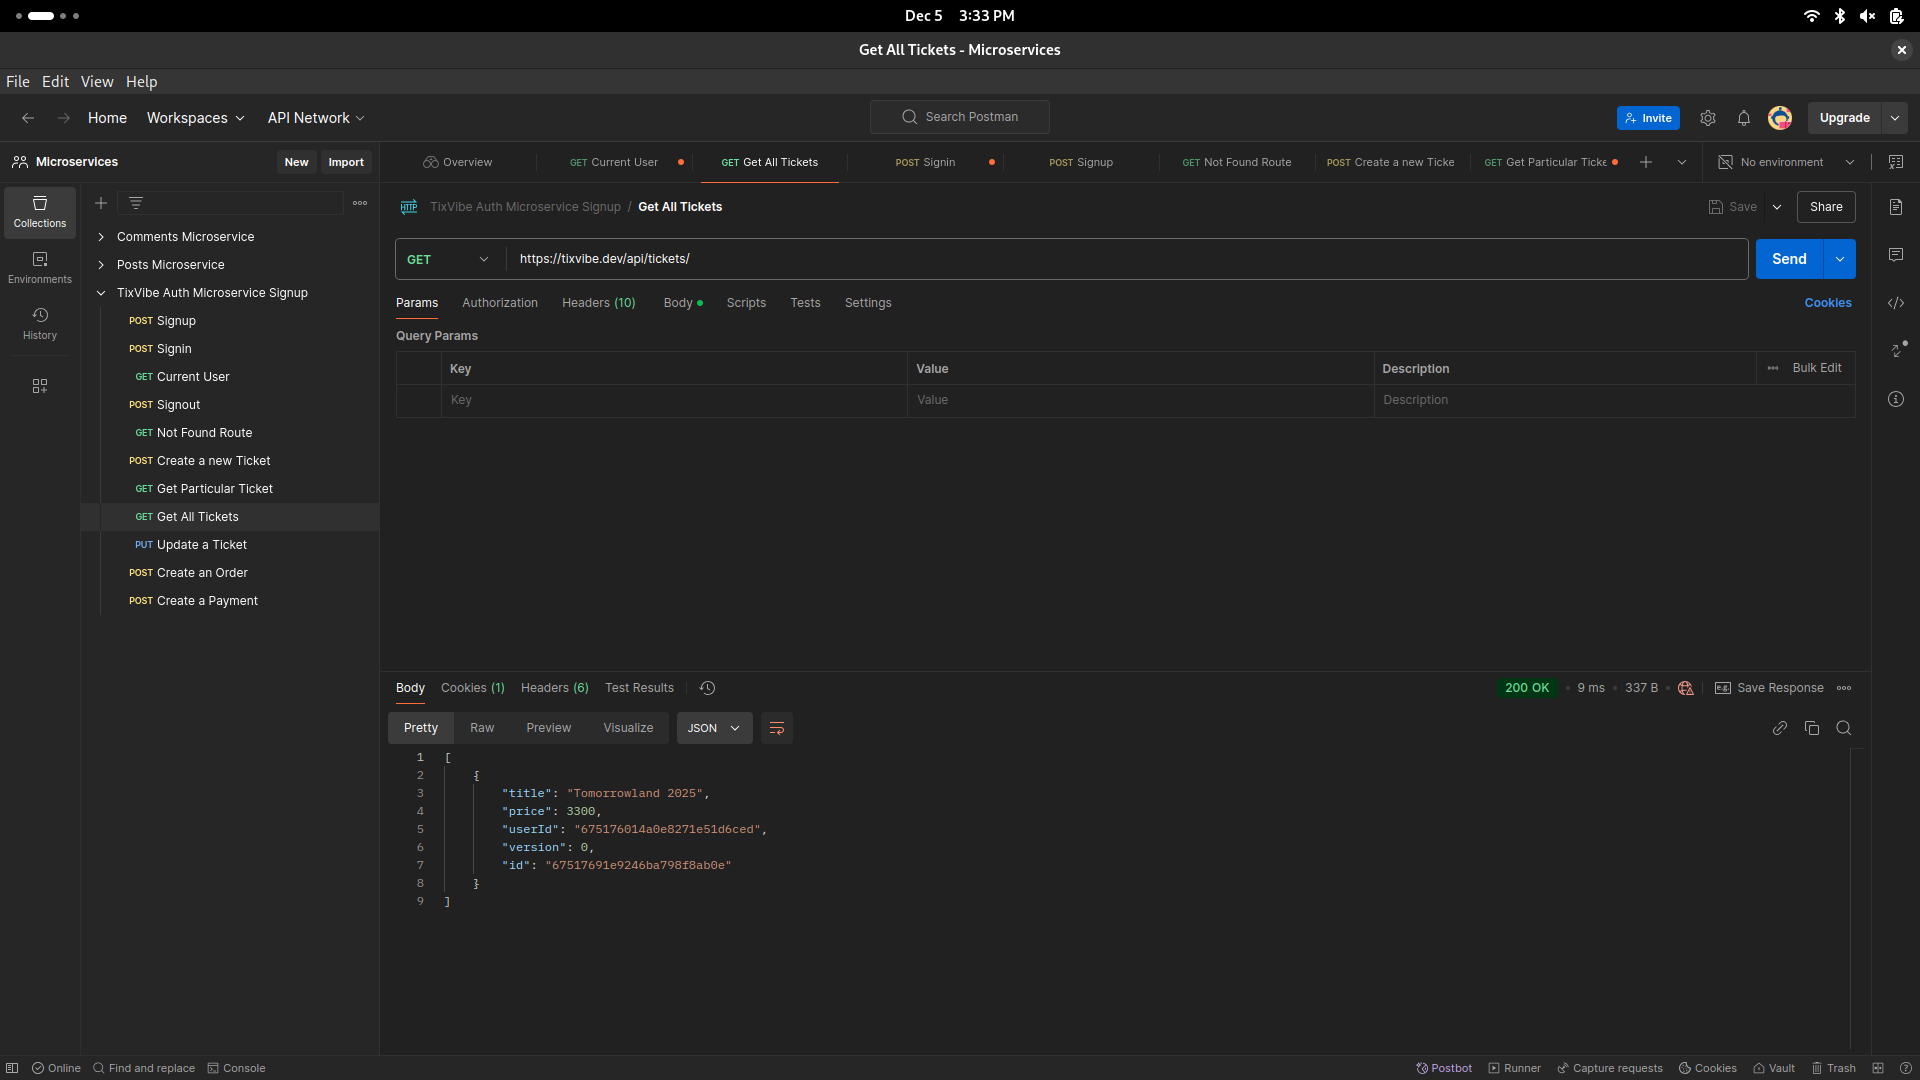
Task: Toggle the wrap lines icon in response
Action: [x=777, y=728]
